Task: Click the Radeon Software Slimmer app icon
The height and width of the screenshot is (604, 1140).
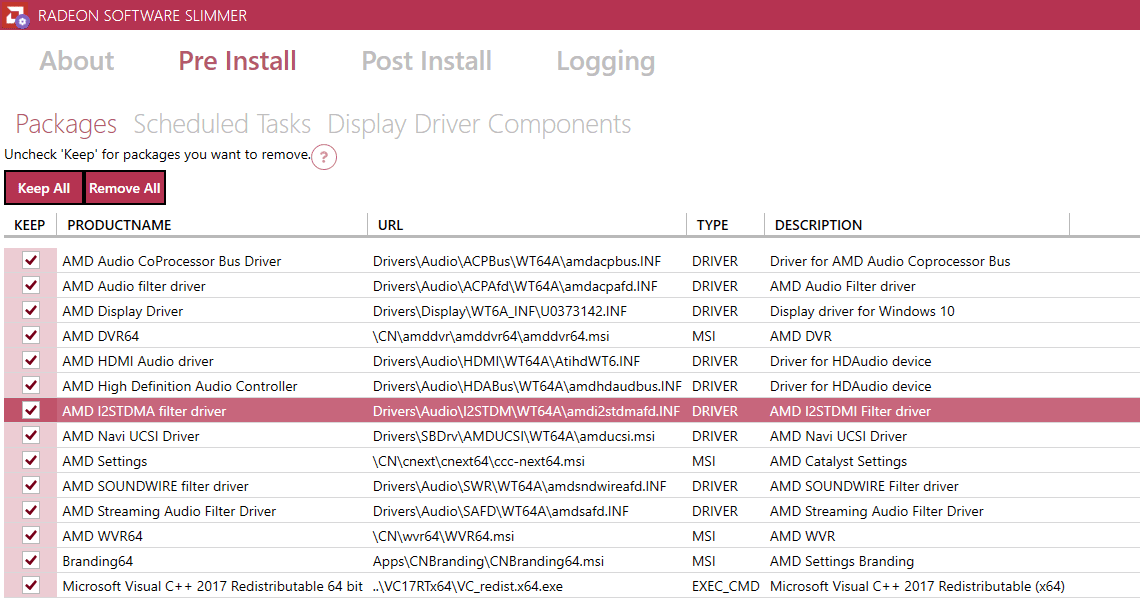Action: [16, 16]
